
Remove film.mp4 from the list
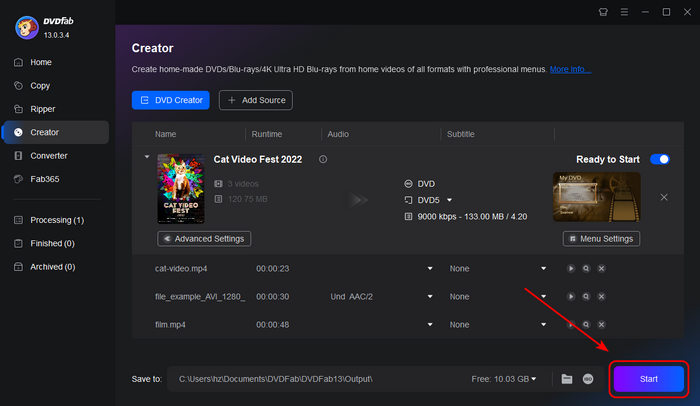pos(601,325)
